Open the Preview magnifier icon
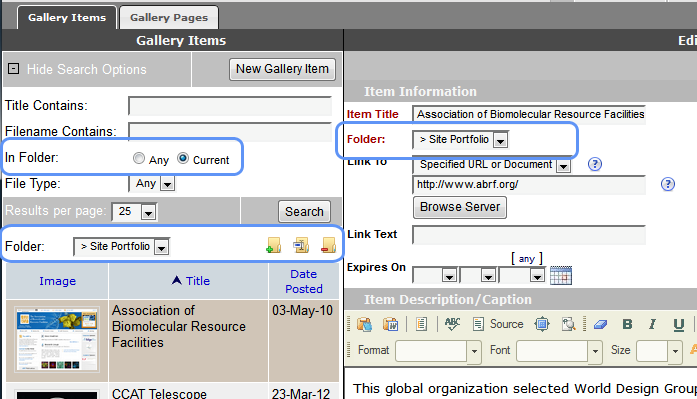Viewport: 697px width, 399px height. pyautogui.click(x=569, y=324)
